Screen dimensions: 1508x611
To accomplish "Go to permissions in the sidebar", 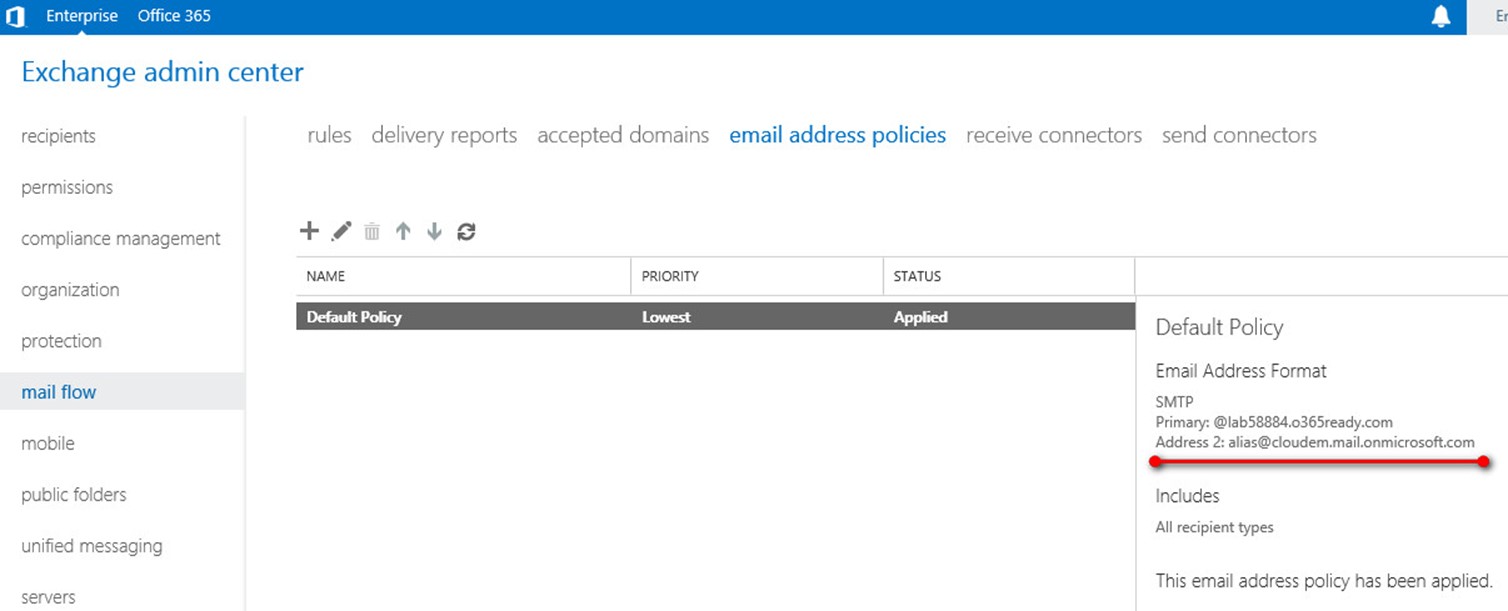I will pyautogui.click(x=67, y=187).
